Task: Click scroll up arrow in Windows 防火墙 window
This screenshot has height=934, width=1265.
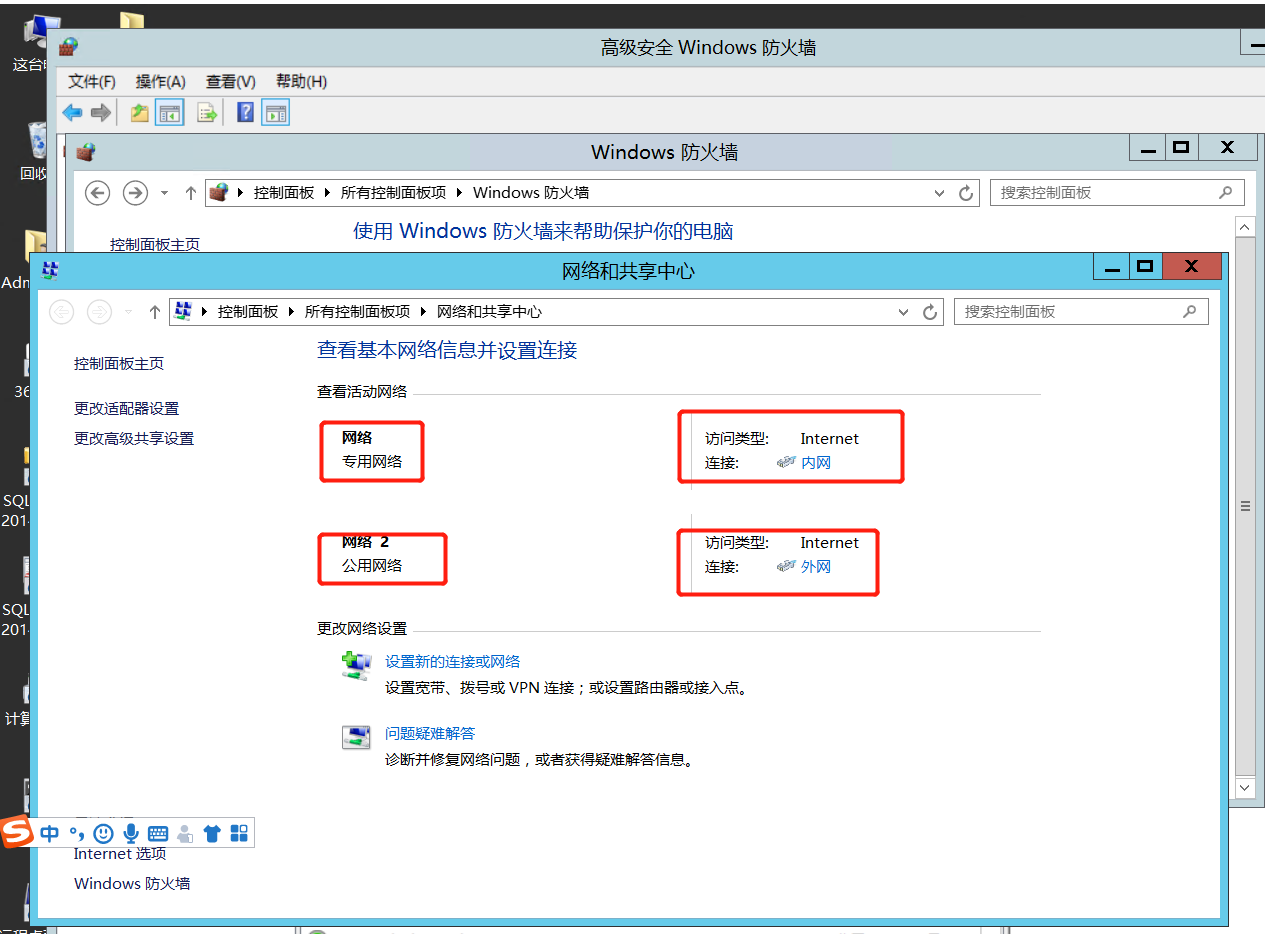Action: (1245, 228)
